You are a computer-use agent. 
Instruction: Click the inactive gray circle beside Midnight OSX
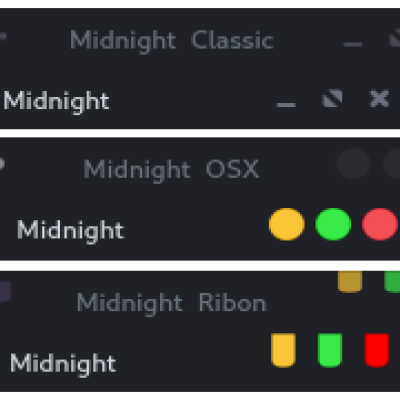pos(353,164)
